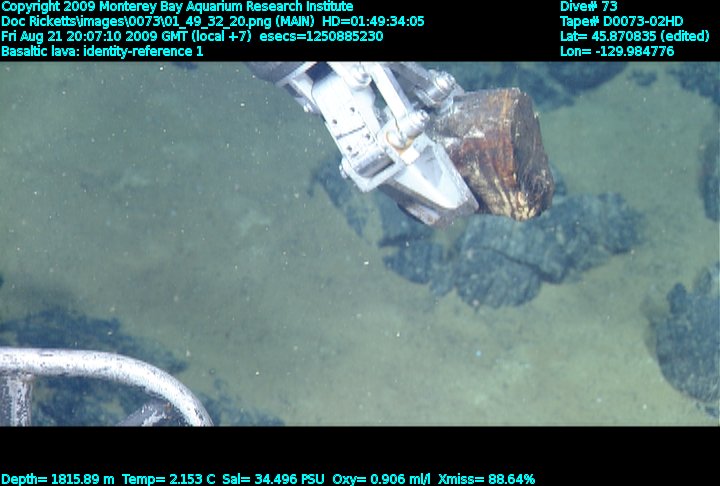720x486 pixels.
Task: Click the HD=01:49:34:05 timecode
Action: (373, 22)
